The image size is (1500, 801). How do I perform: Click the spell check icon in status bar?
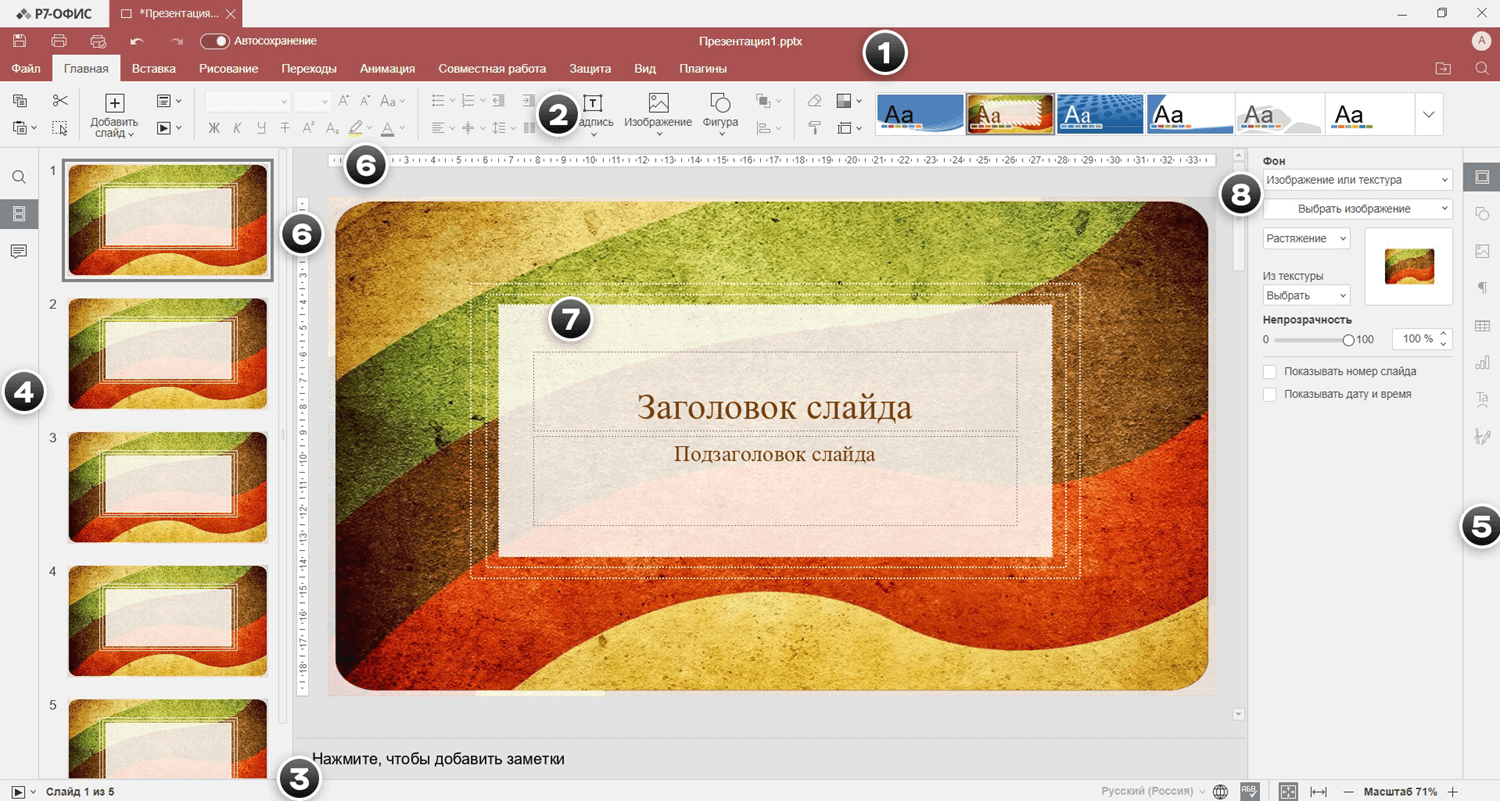(x=1249, y=790)
